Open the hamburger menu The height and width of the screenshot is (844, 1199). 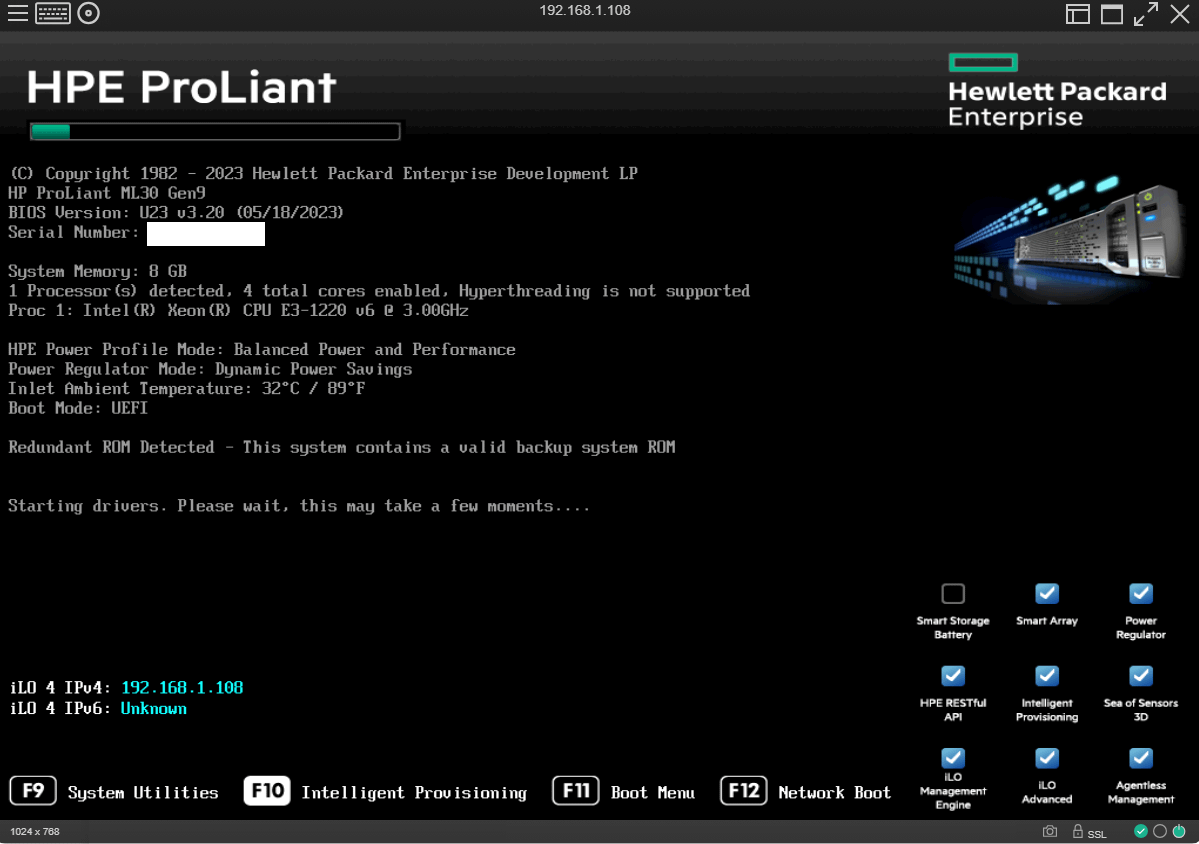click(x=18, y=13)
